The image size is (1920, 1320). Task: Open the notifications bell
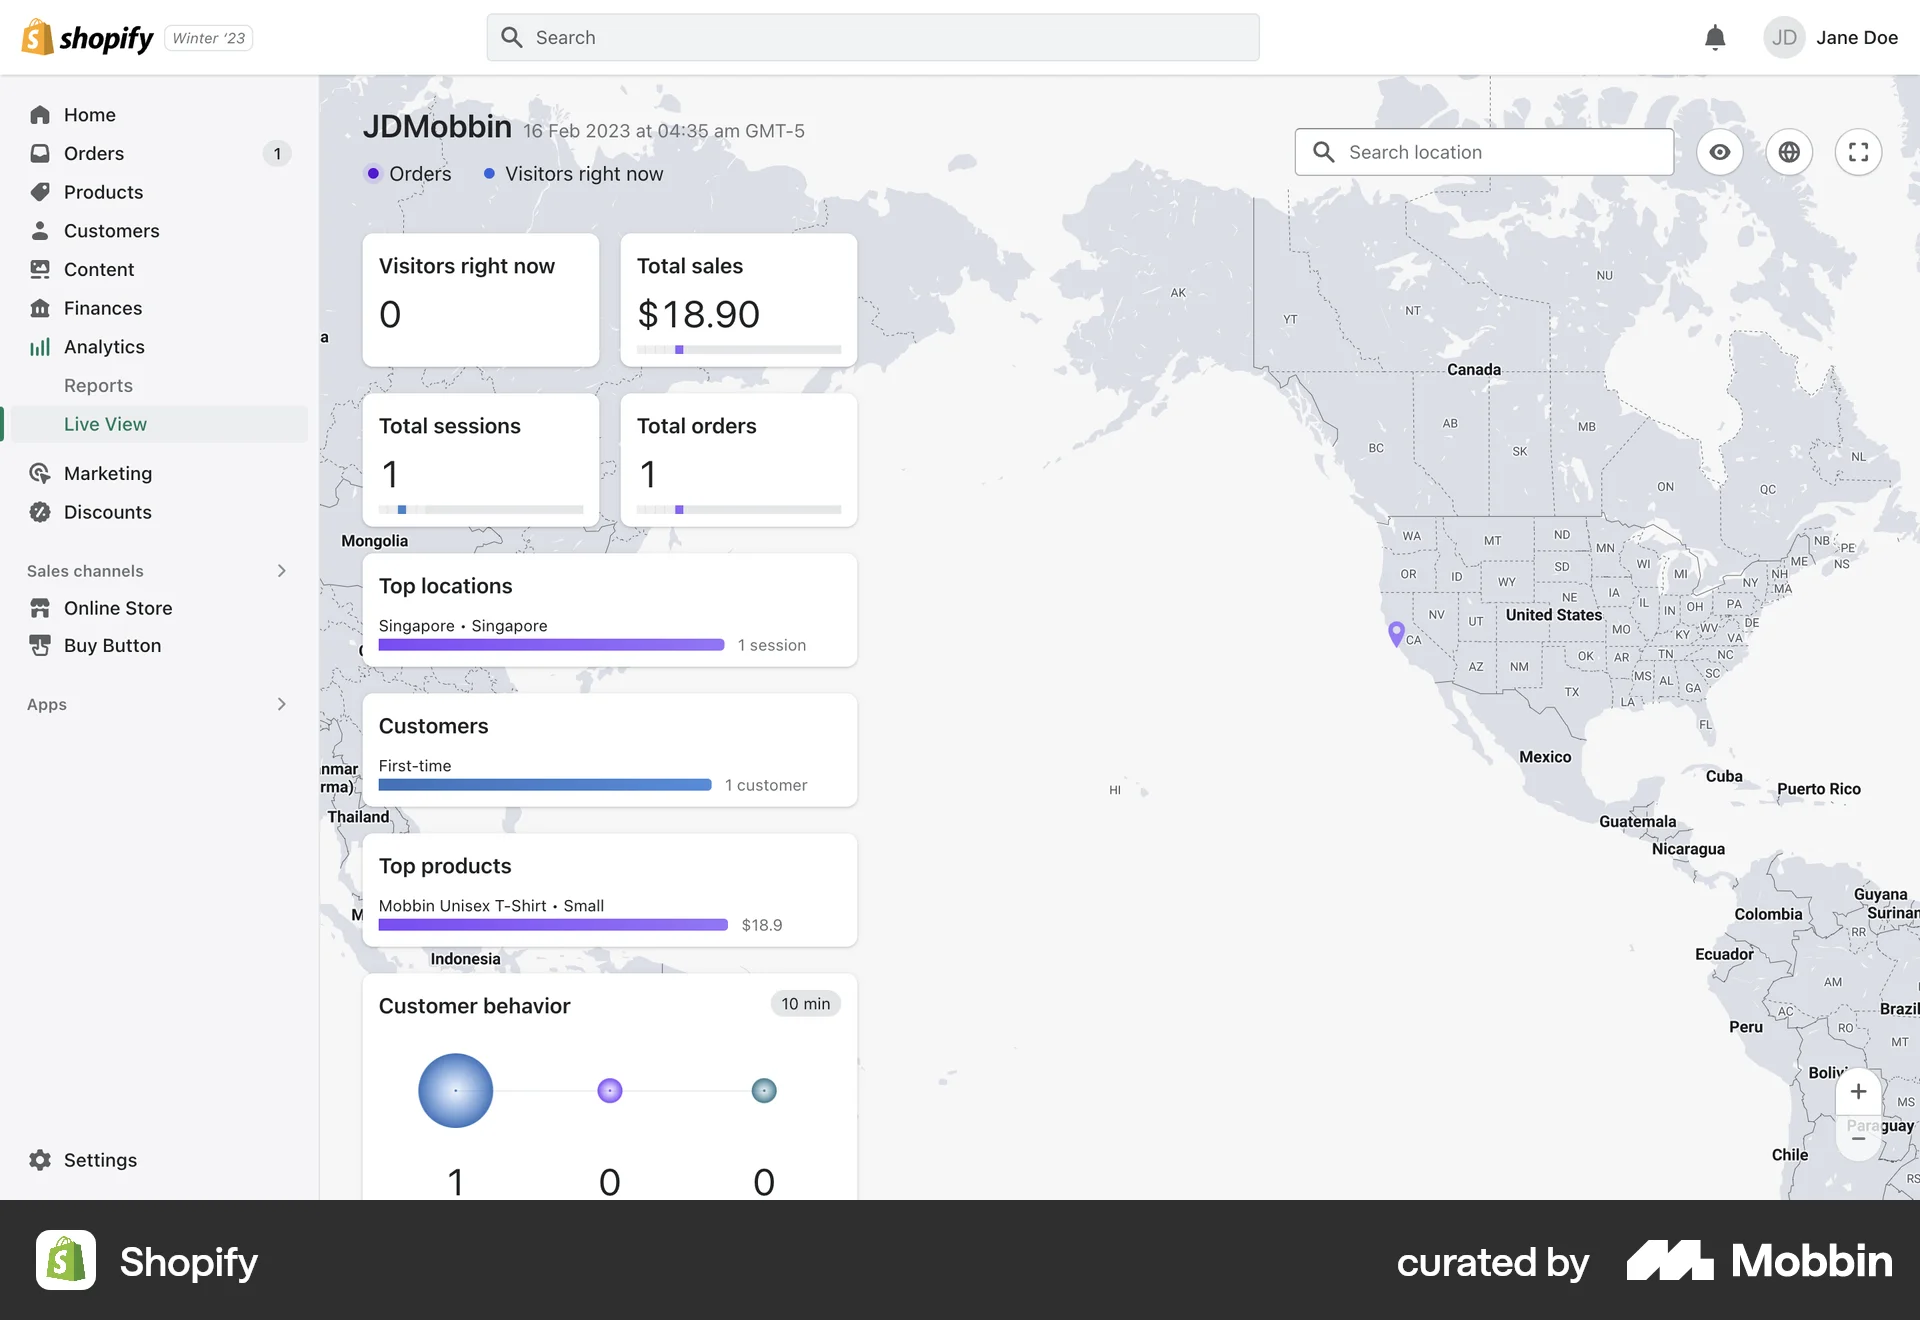click(1714, 37)
